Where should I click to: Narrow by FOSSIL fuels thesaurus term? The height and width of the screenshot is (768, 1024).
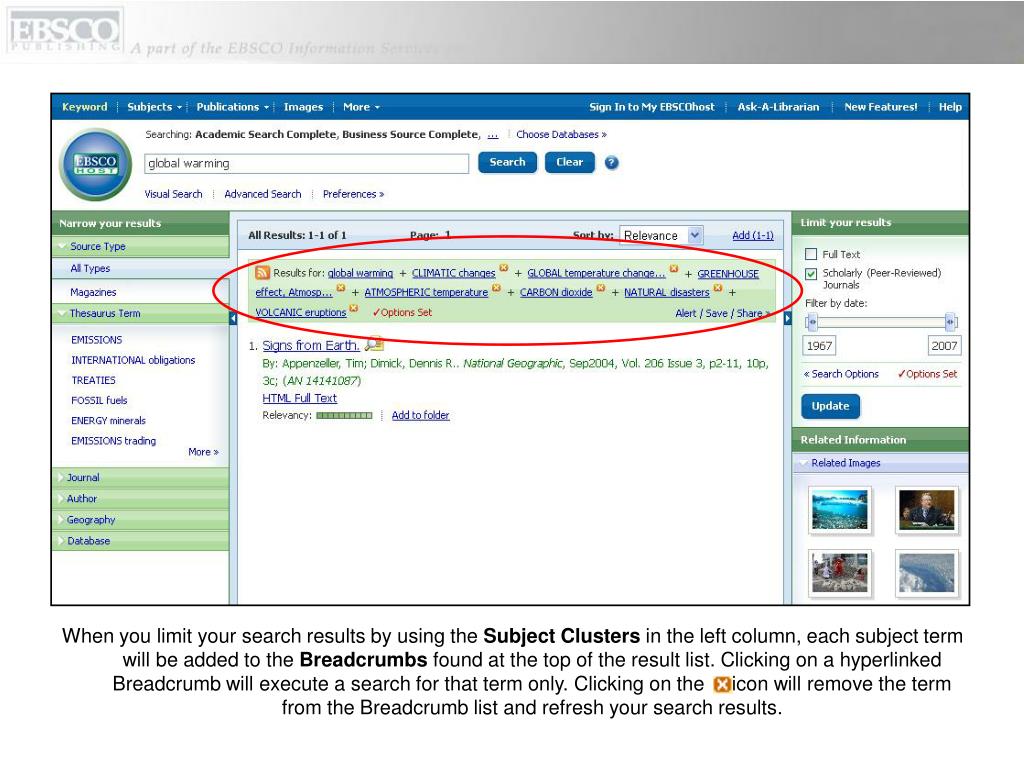[x=99, y=400]
